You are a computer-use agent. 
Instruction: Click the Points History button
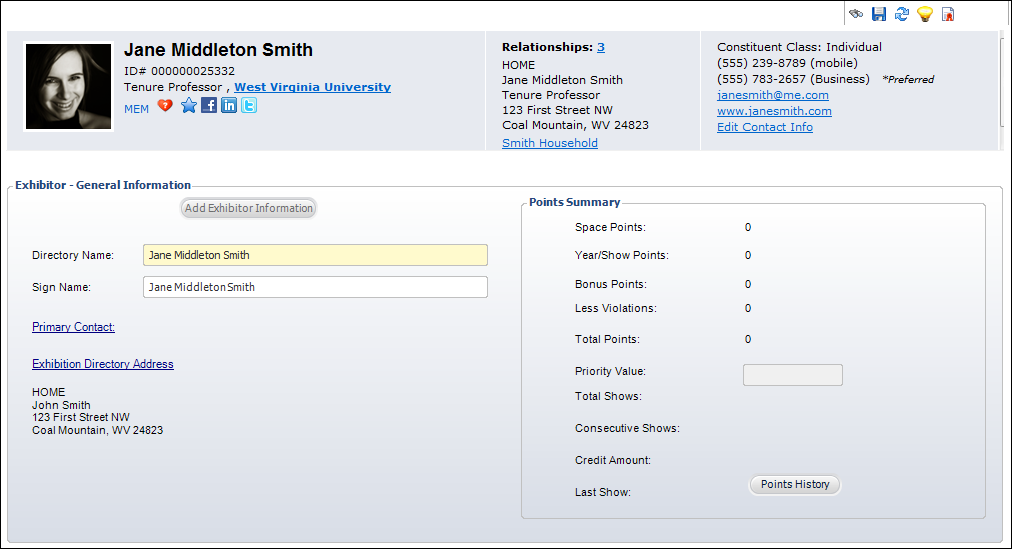[x=795, y=484]
